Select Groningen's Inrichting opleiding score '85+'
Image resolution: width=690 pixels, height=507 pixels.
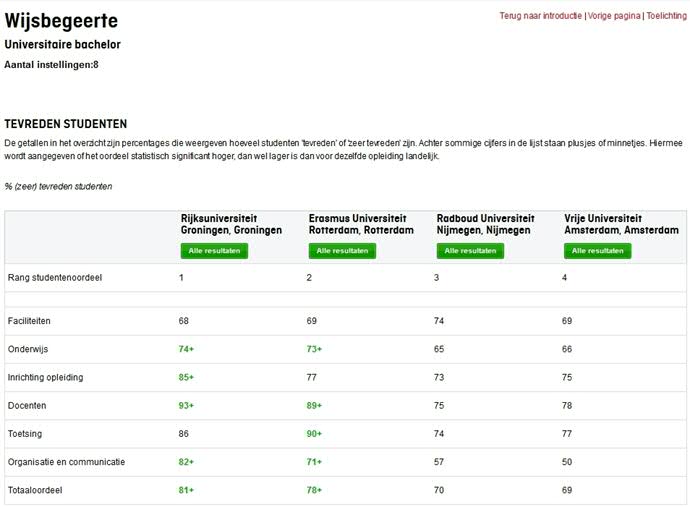point(186,377)
